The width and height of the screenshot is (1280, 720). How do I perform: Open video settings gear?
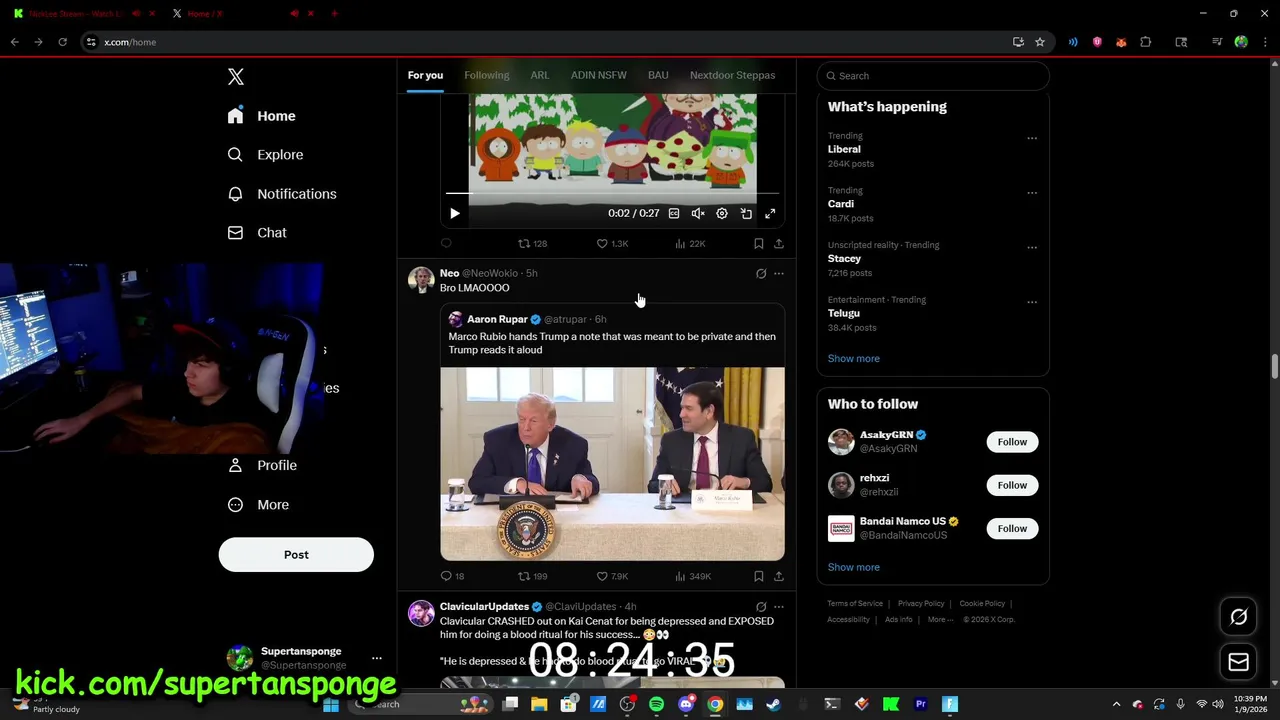coord(722,213)
